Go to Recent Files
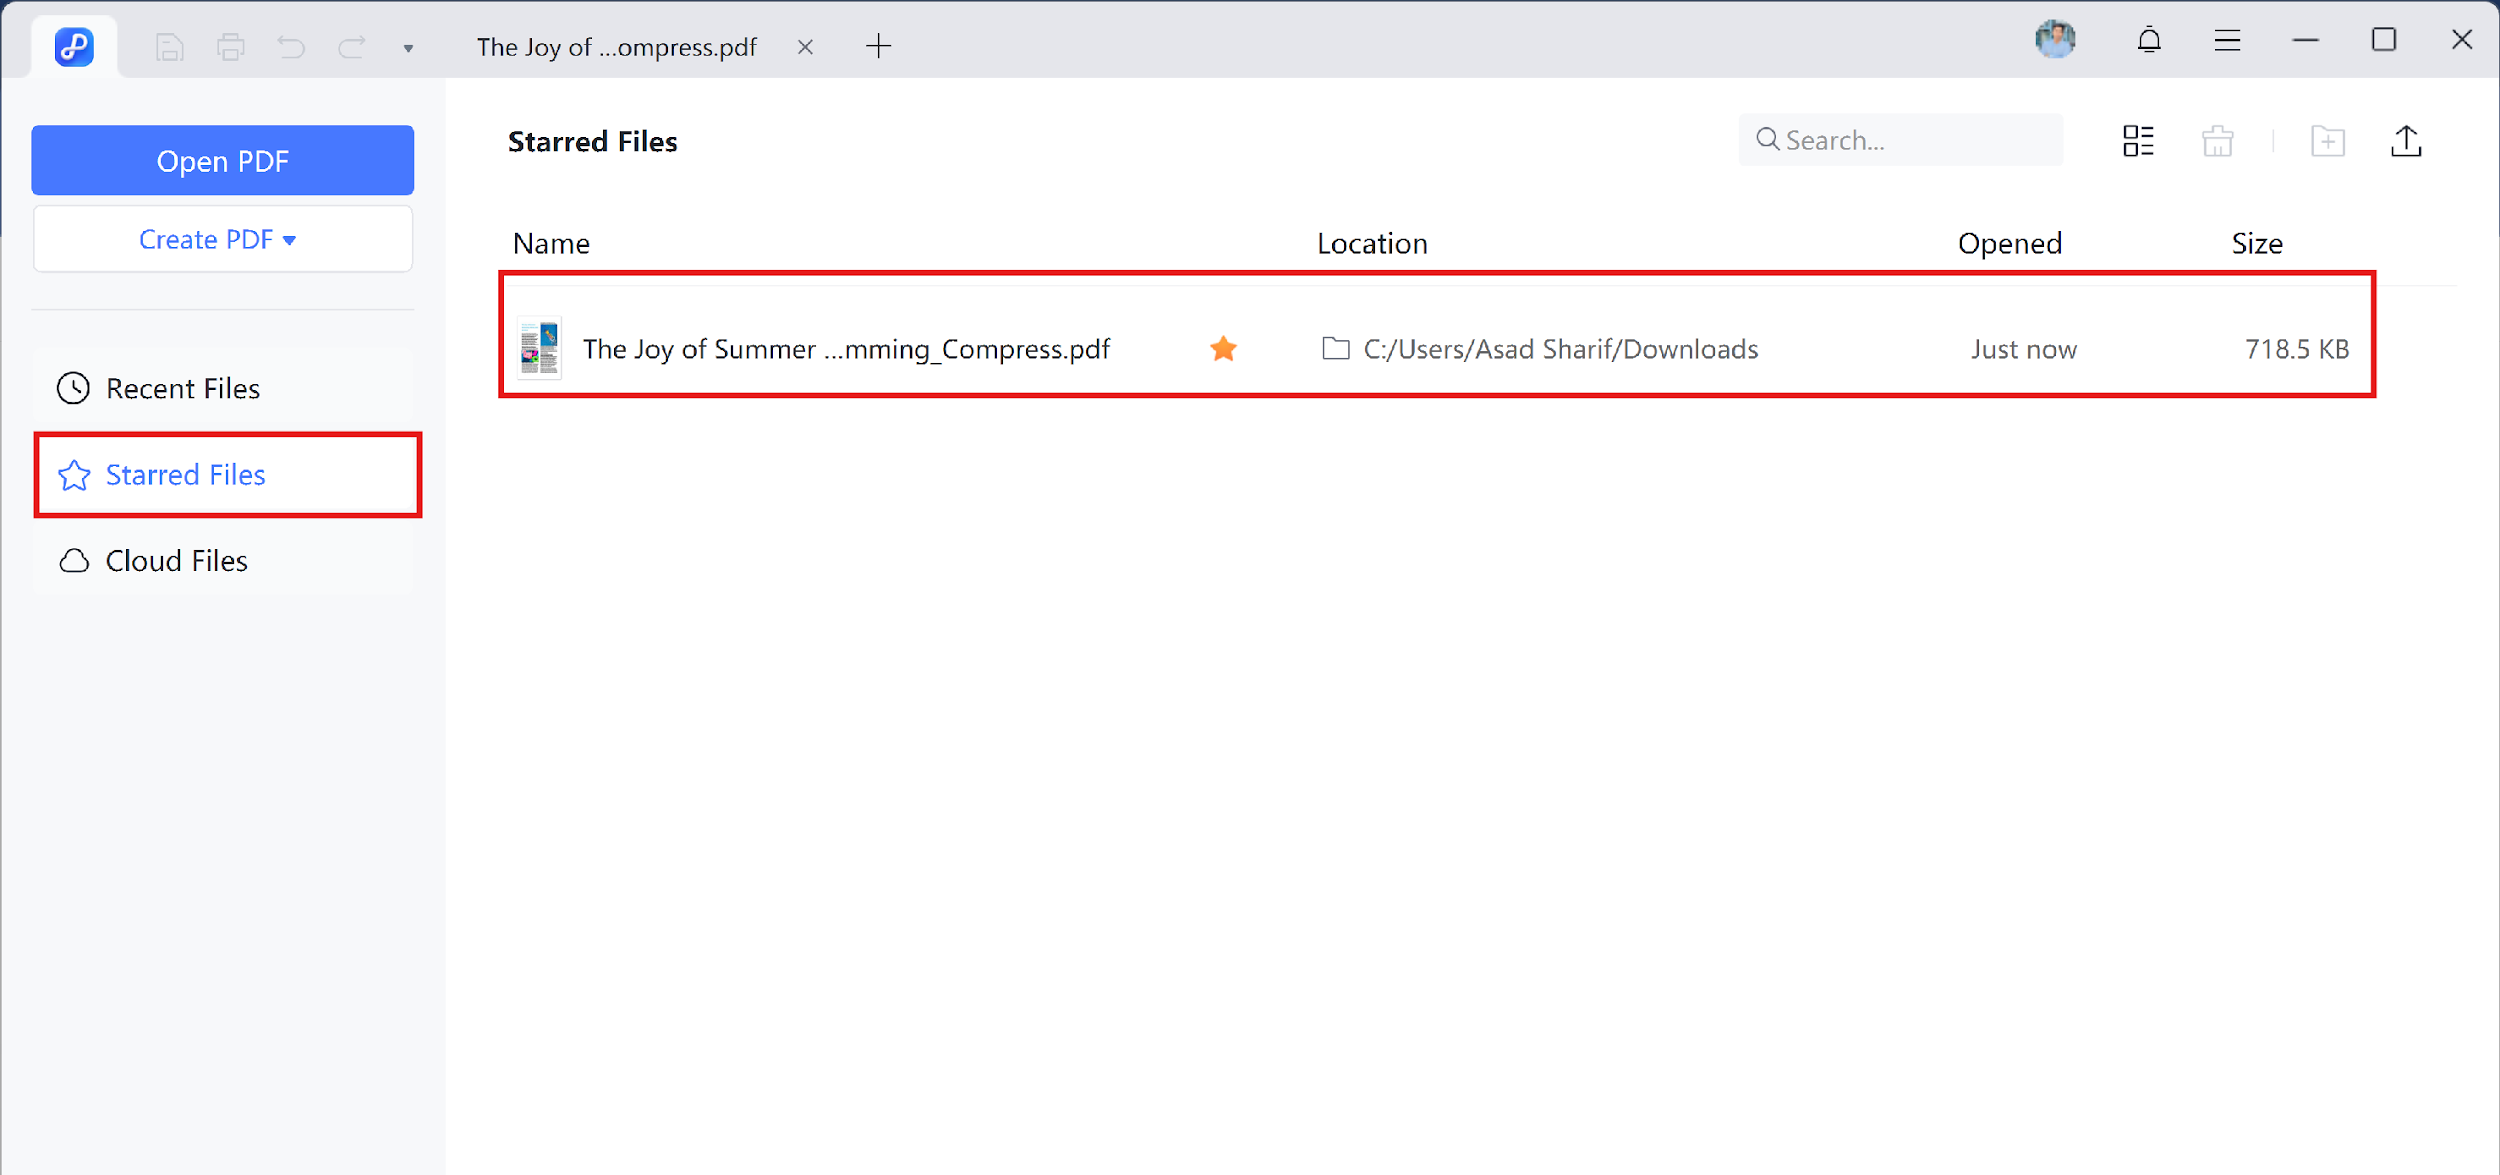The width and height of the screenshot is (2500, 1175). coord(182,388)
